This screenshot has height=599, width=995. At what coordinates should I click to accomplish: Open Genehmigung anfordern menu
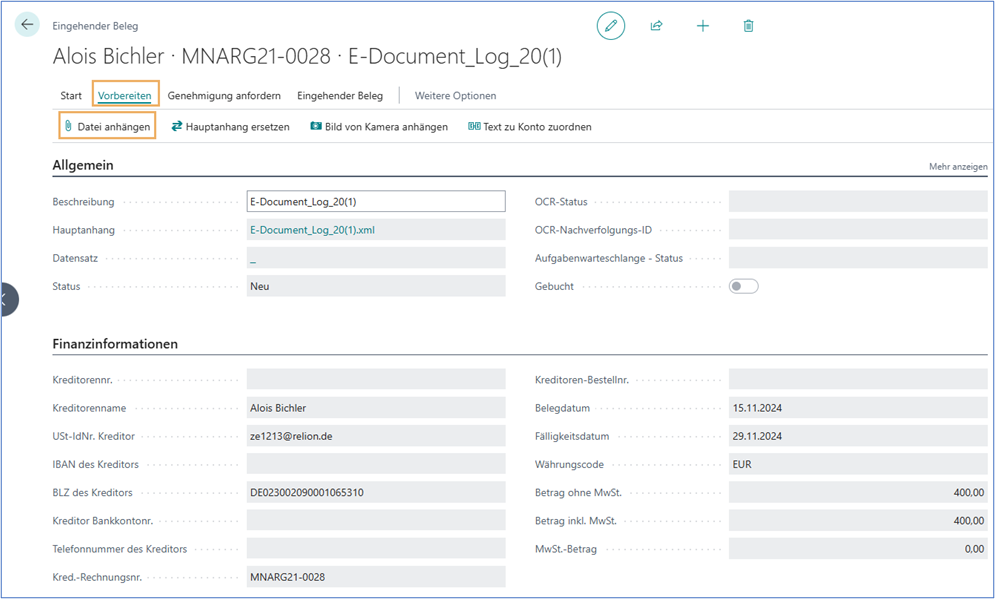[224, 96]
